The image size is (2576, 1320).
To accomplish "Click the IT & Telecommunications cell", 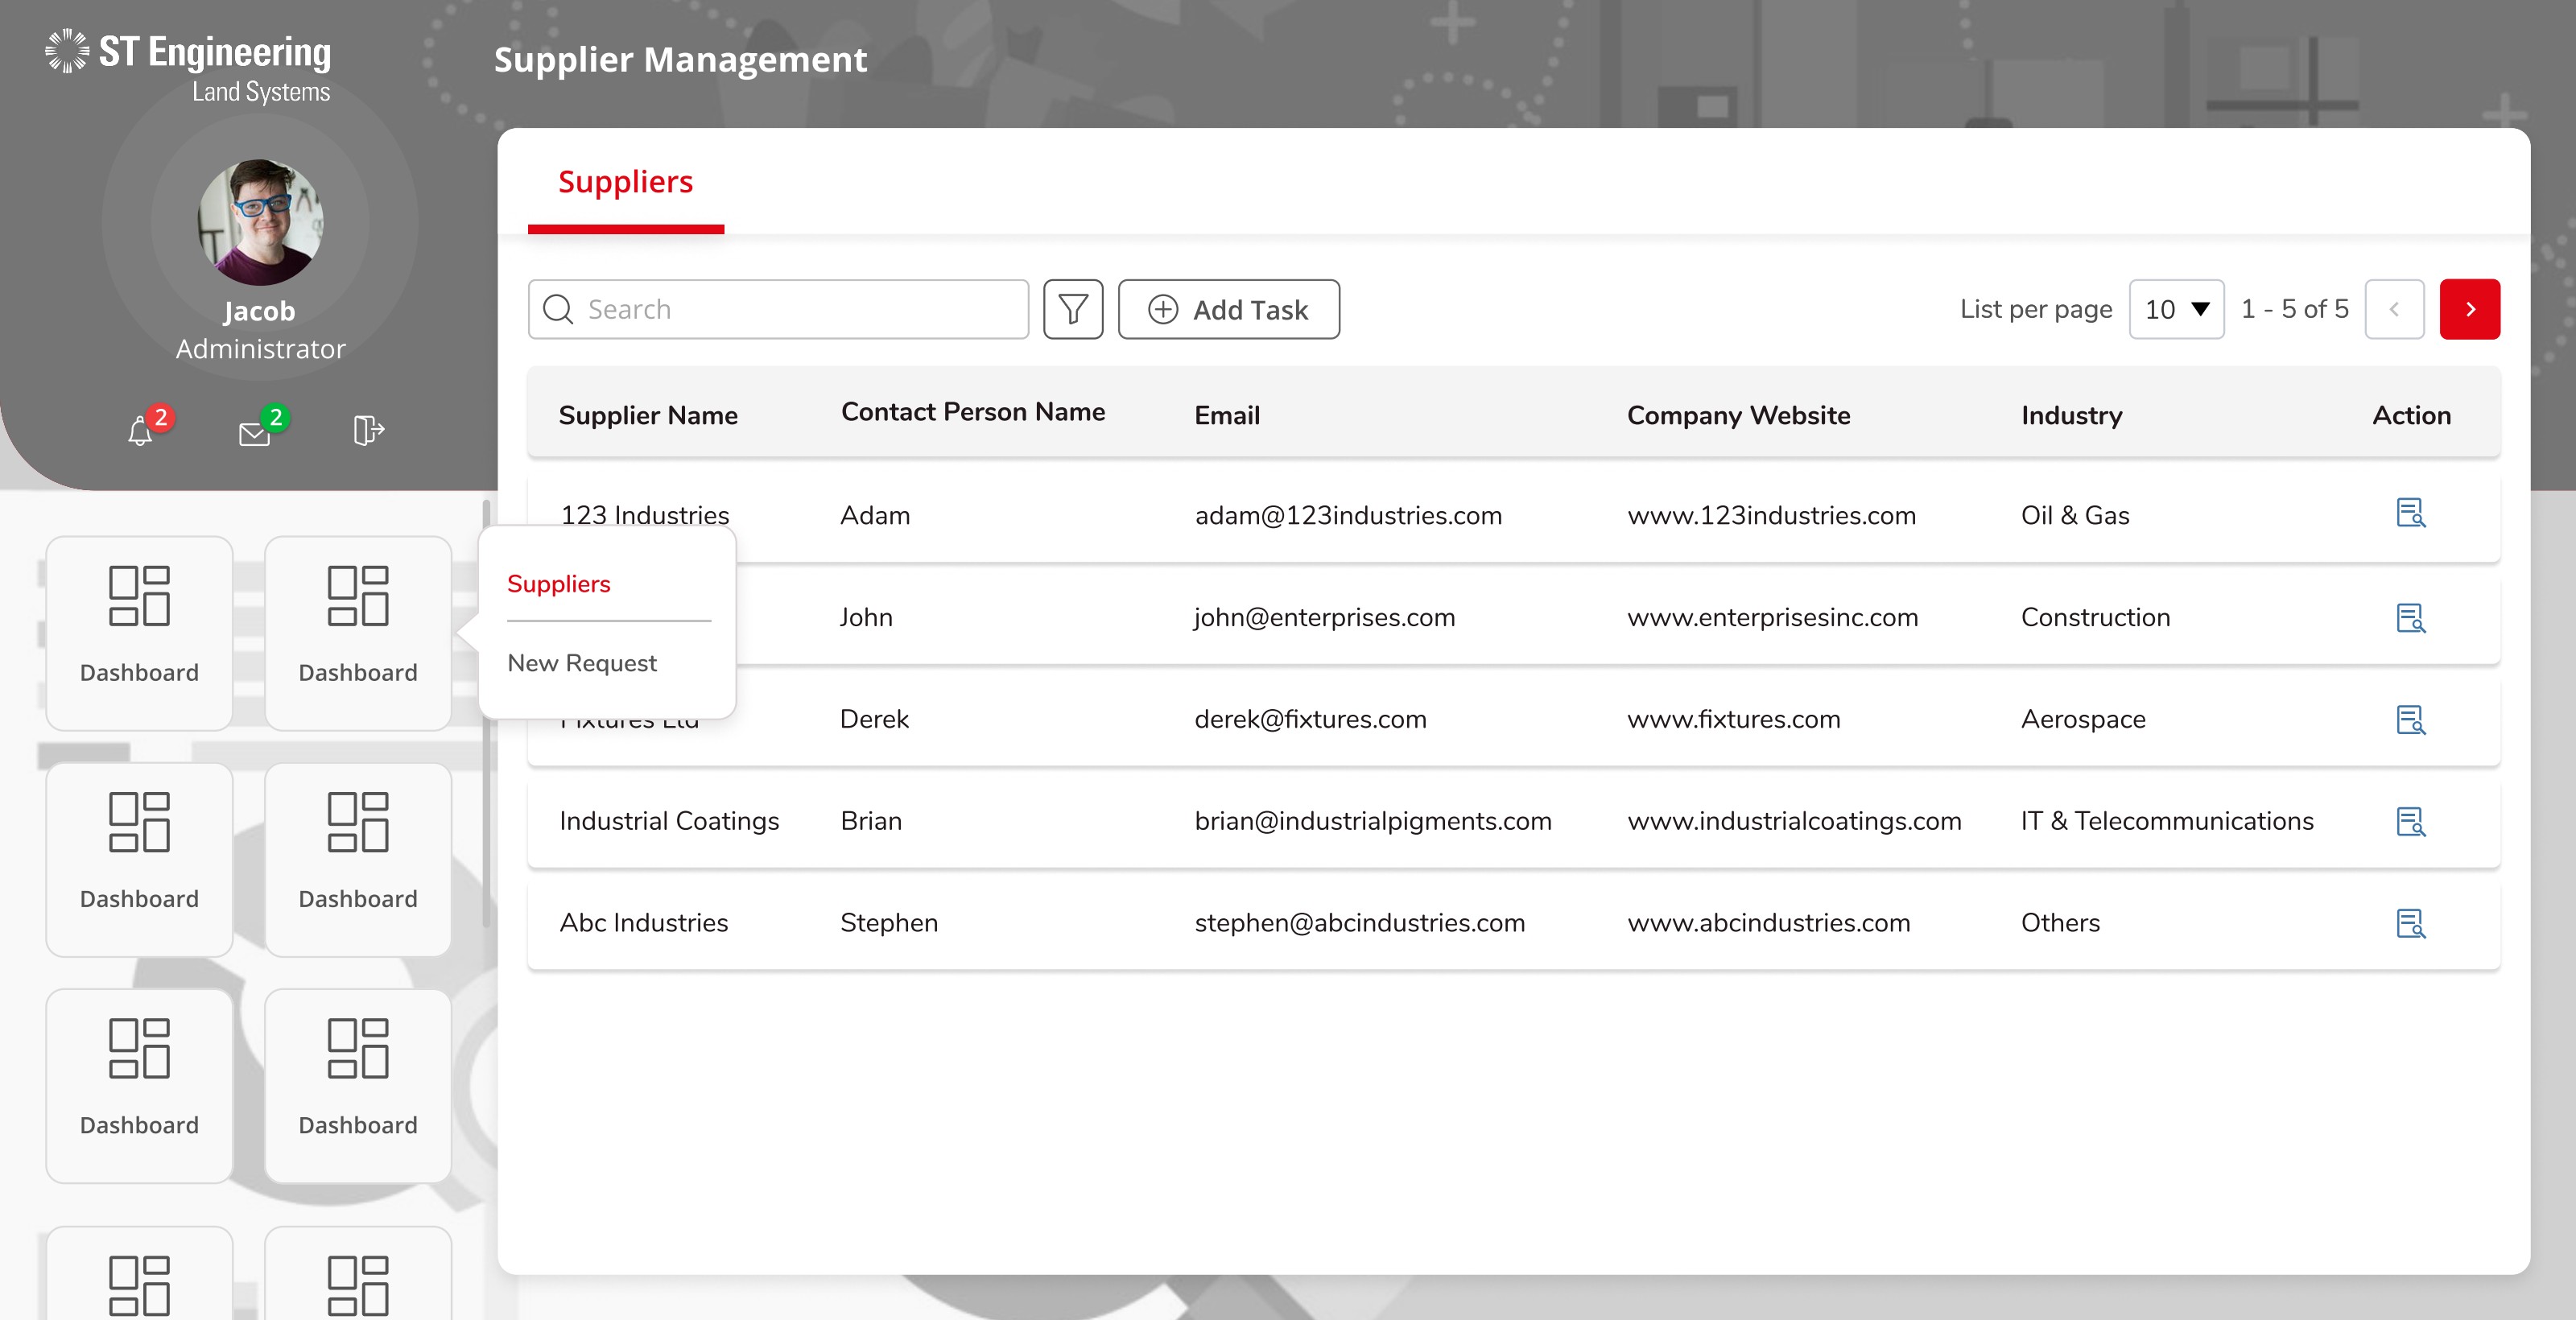I will (x=2167, y=821).
